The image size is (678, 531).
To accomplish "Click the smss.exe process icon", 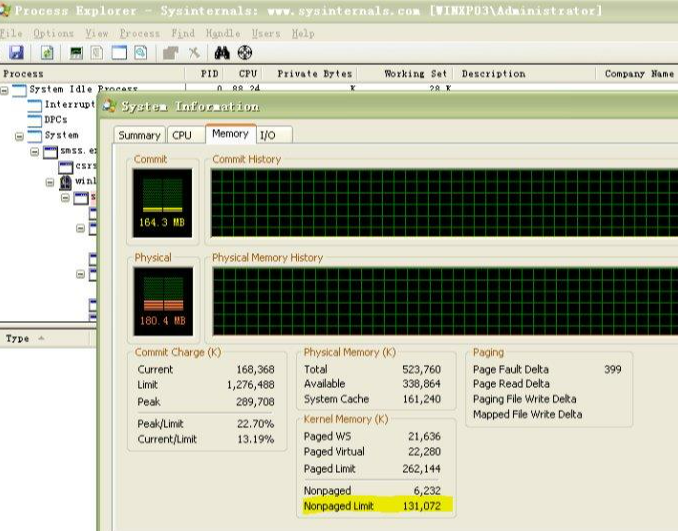I will (x=50, y=152).
